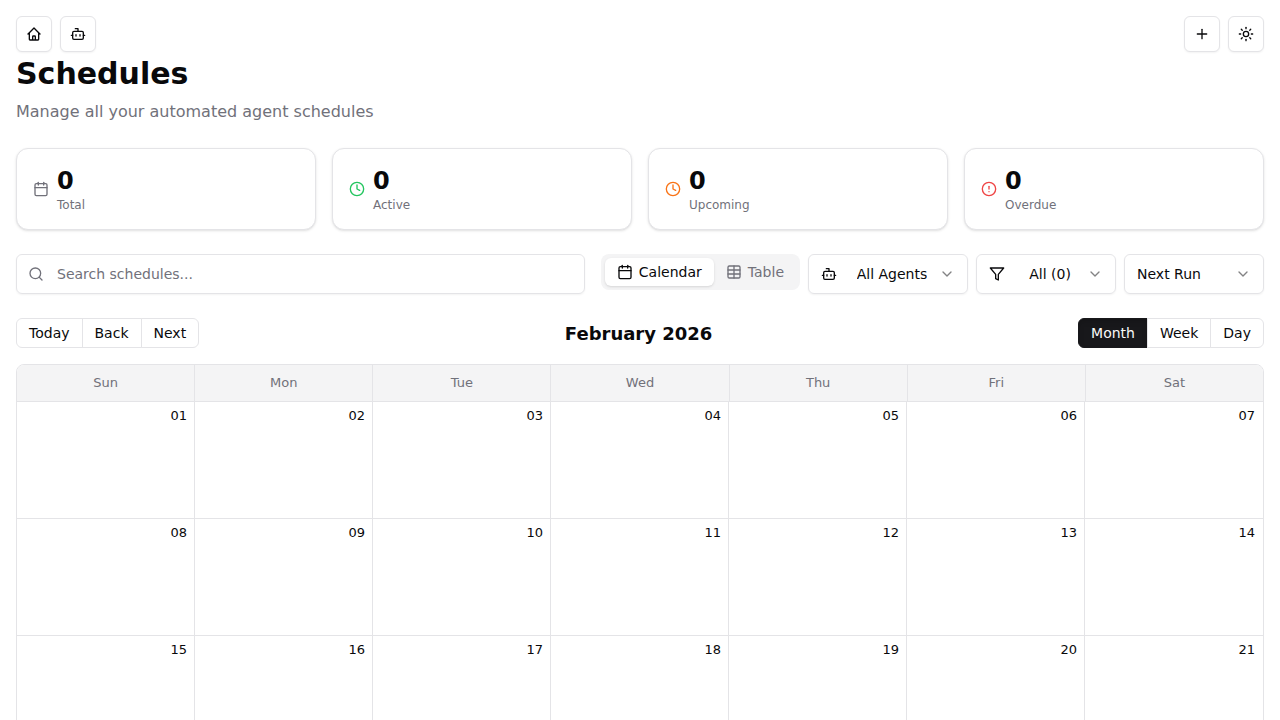Screen dimensions: 1280x720
Task: Click the green clock icon on Active card
Action: point(357,189)
